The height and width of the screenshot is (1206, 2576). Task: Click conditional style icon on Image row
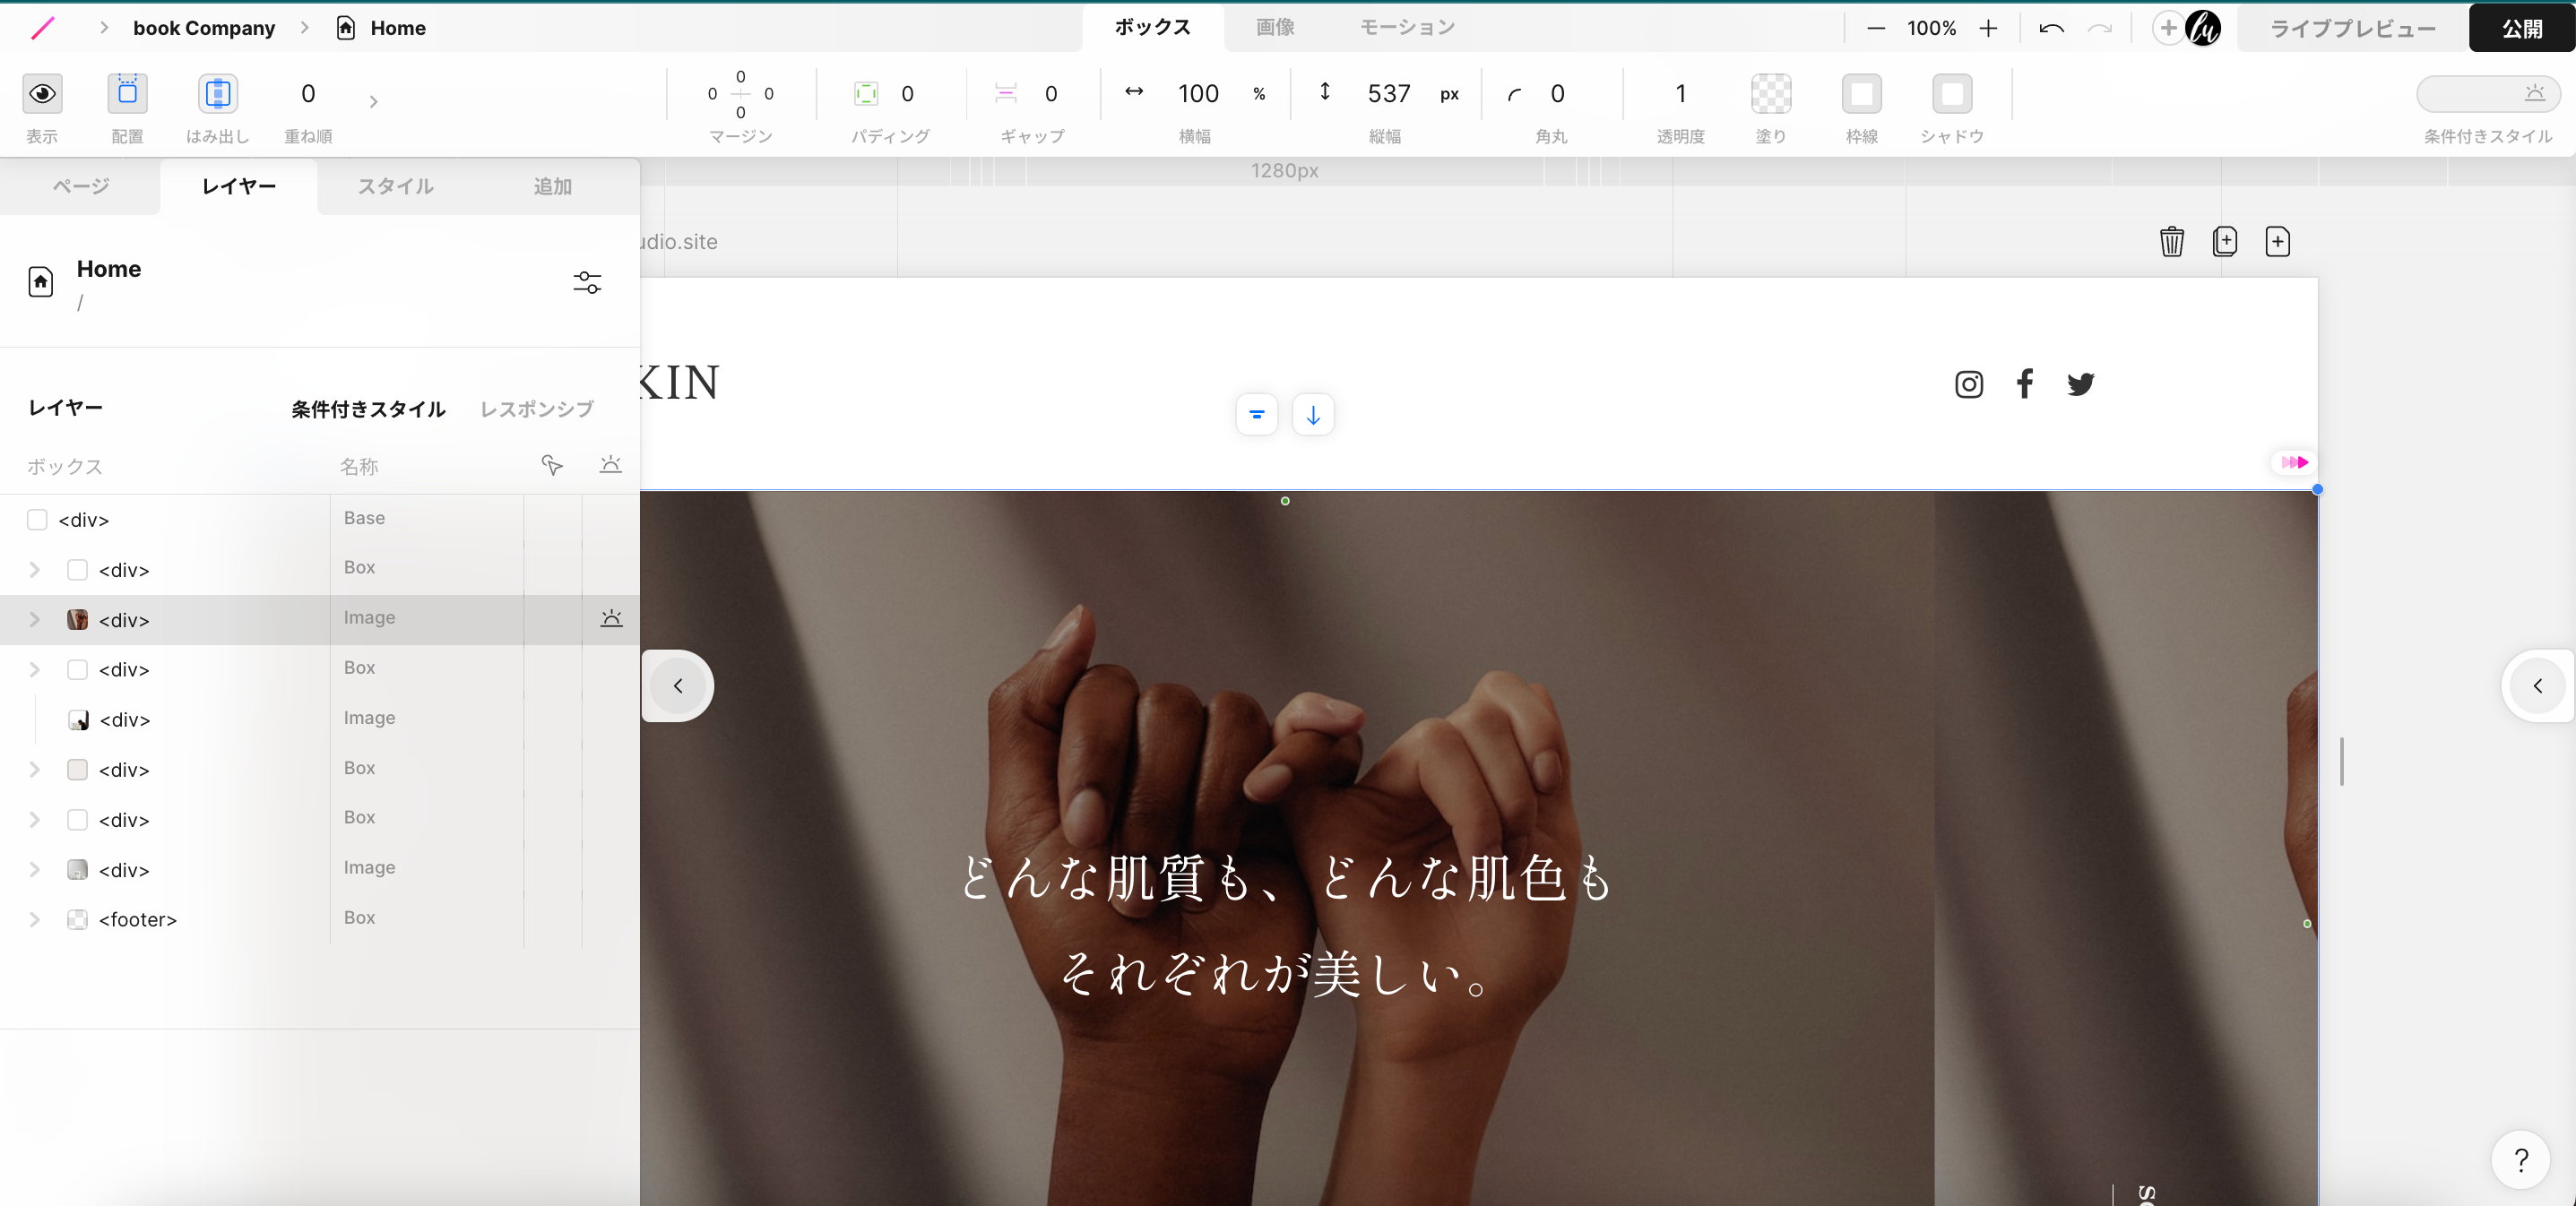(x=611, y=618)
